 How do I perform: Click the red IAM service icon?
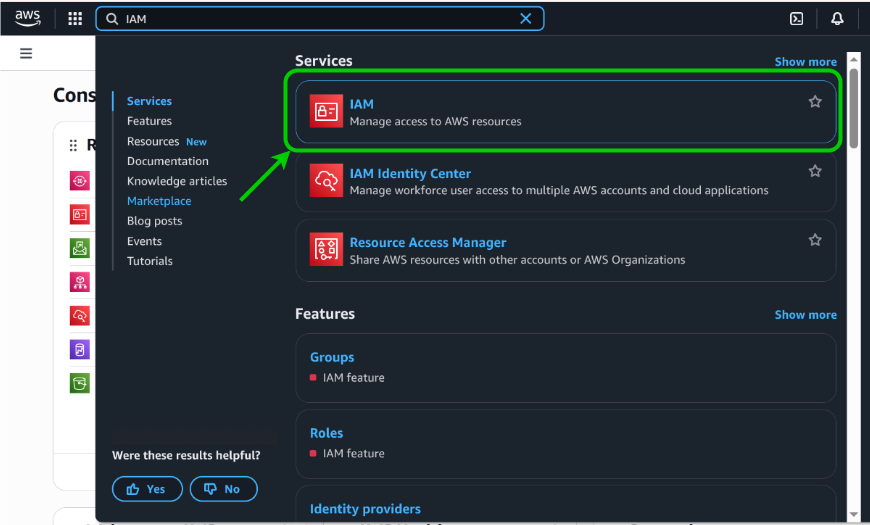pyautogui.click(x=326, y=111)
